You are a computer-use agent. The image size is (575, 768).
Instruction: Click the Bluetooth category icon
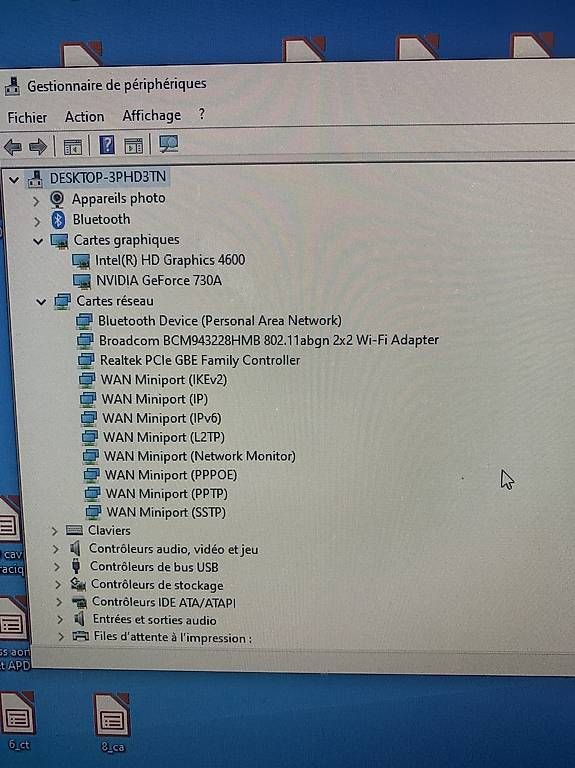58,220
